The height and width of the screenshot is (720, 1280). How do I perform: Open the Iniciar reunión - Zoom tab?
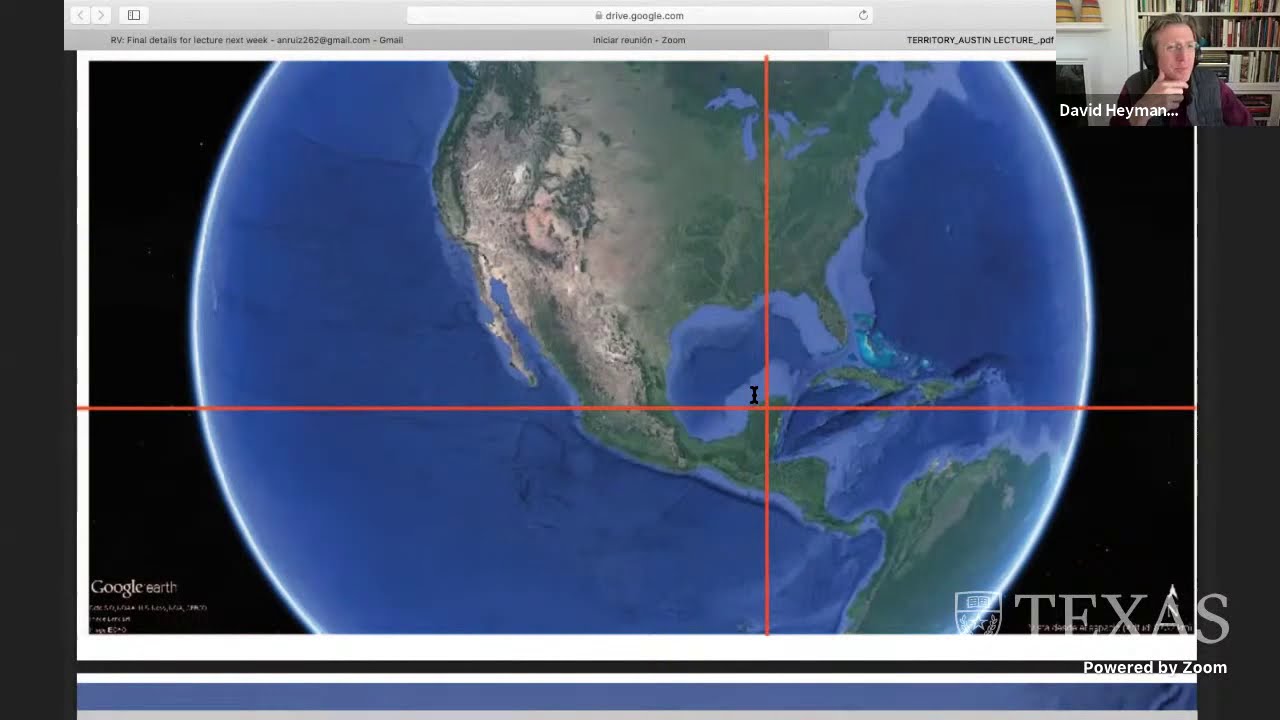point(639,40)
